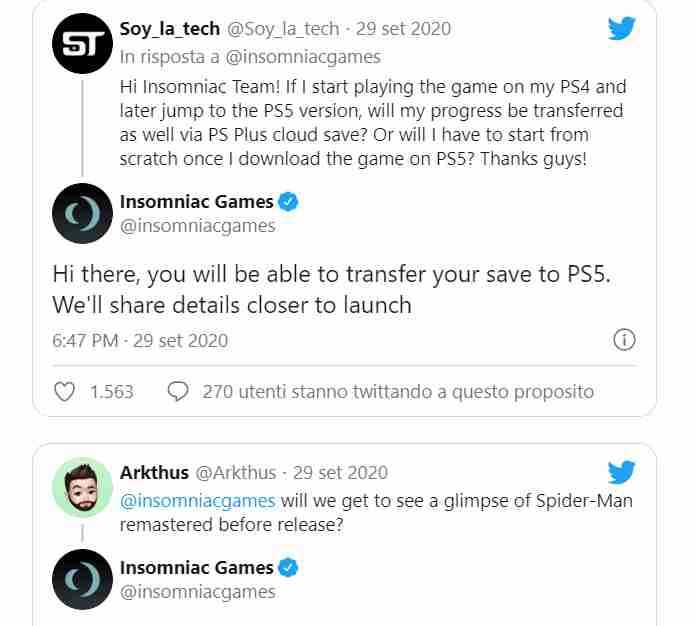The height and width of the screenshot is (626, 697).
Task: Open '270 utenti stanno twittando a questo proposito'
Action: (398, 392)
